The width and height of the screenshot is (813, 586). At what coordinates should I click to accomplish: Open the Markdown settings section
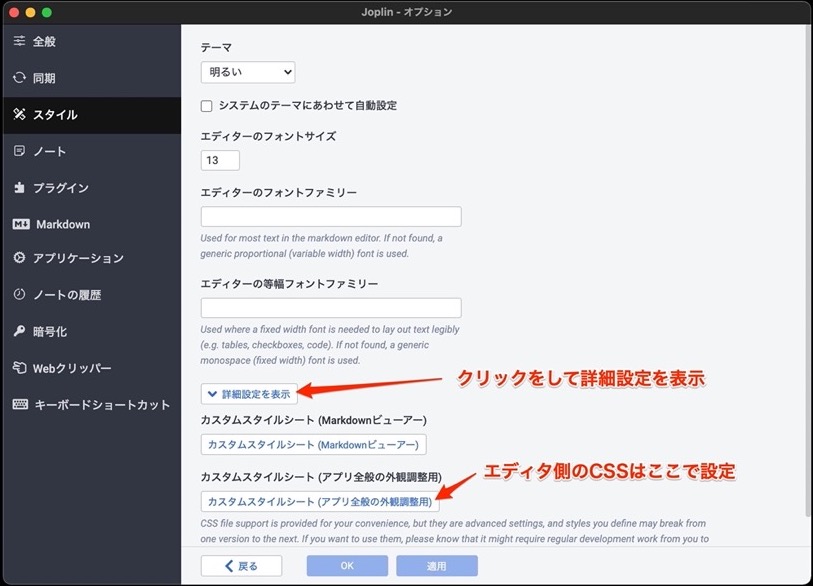60,224
